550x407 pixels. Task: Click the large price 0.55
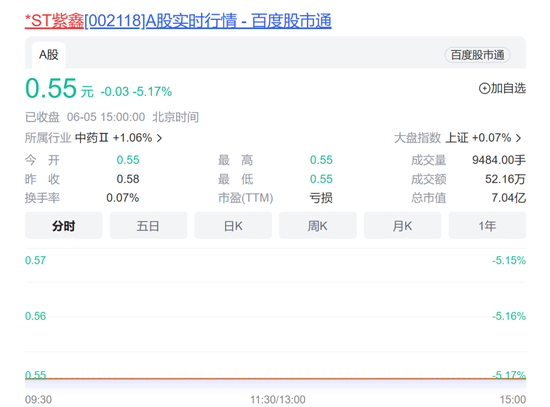(x=51, y=88)
